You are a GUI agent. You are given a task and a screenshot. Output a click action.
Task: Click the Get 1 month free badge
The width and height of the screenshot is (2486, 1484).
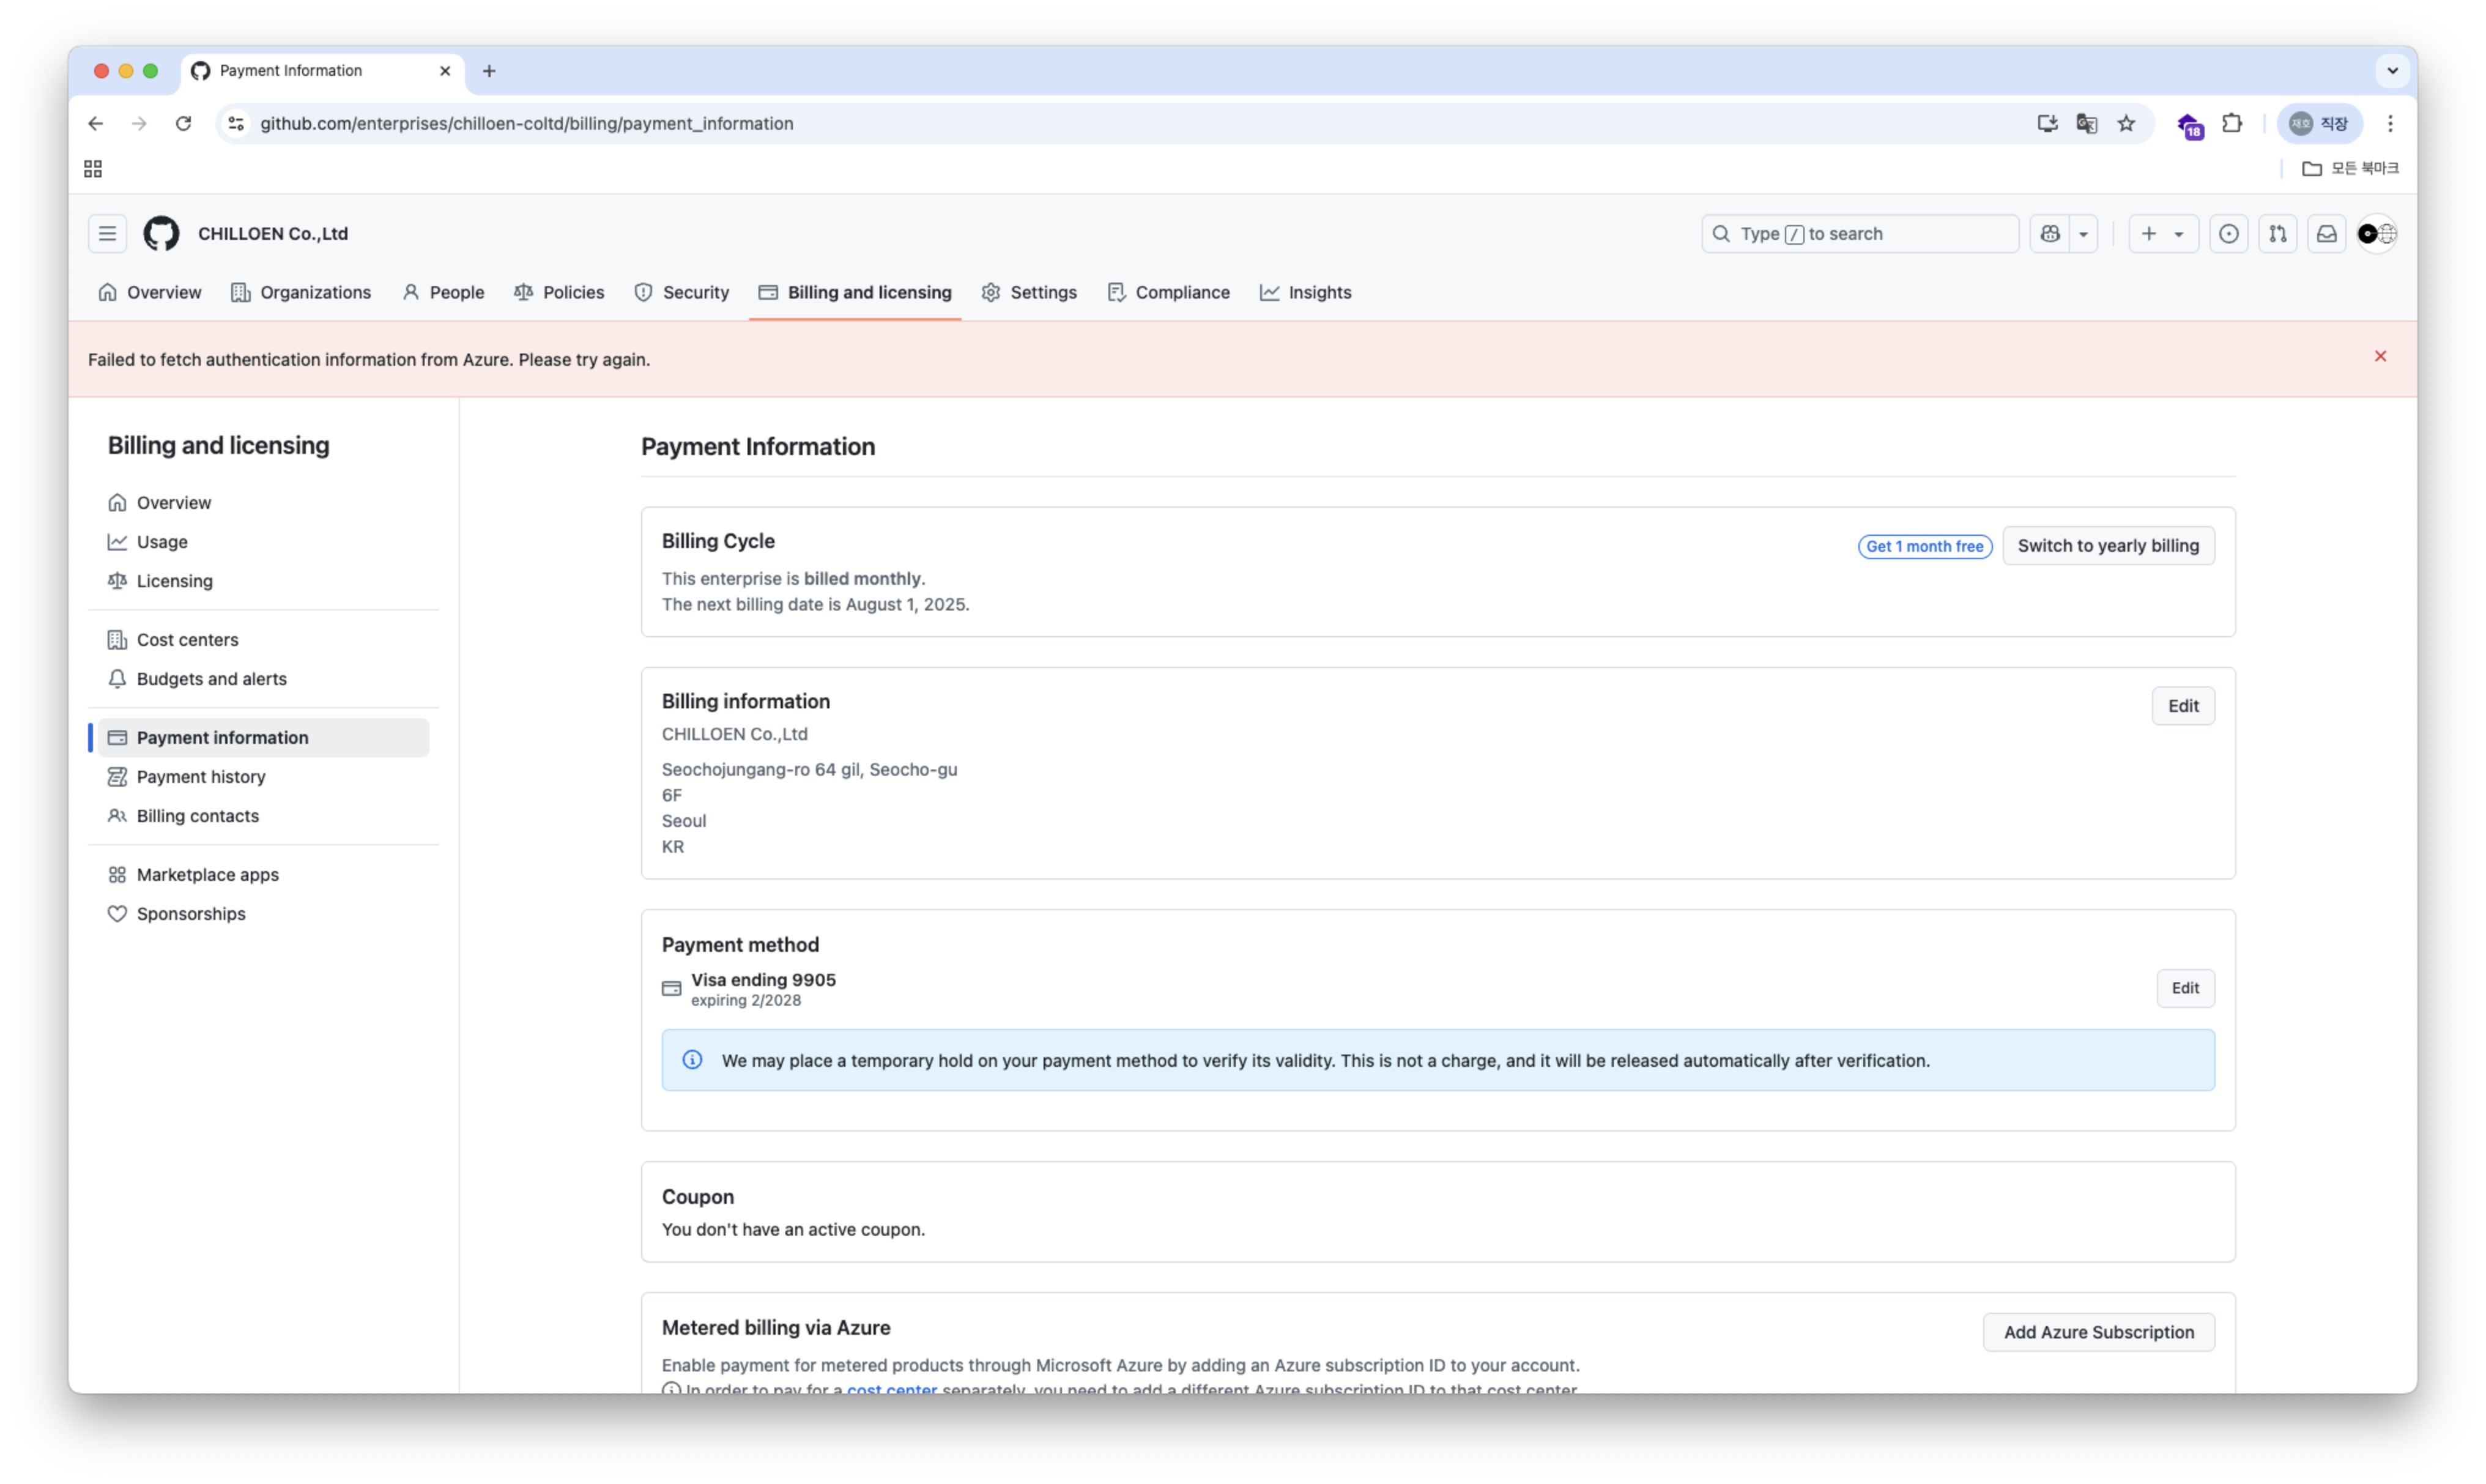tap(1925, 546)
